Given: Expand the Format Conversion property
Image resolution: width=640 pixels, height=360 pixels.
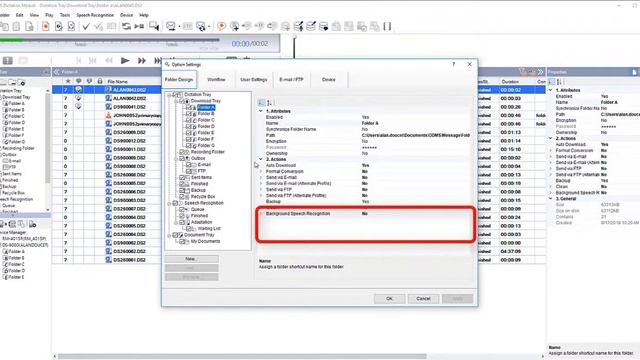Looking at the screenshot, I should tap(261, 171).
